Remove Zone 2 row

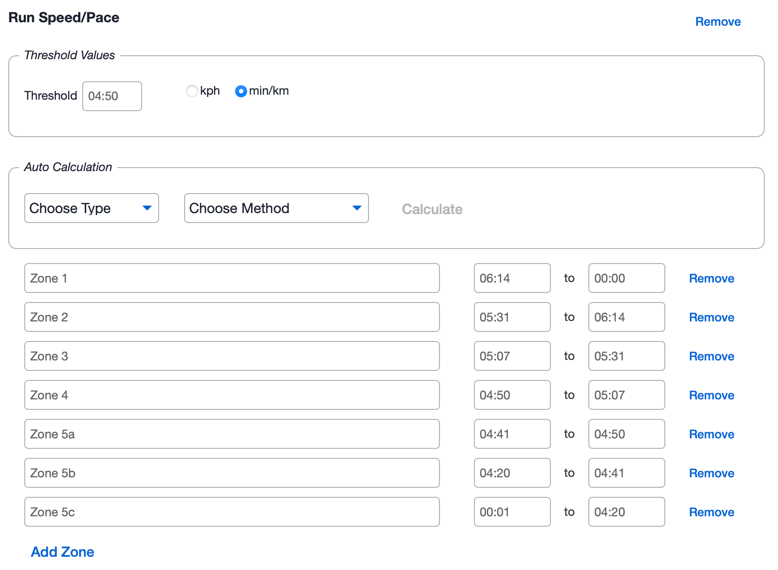tap(712, 317)
